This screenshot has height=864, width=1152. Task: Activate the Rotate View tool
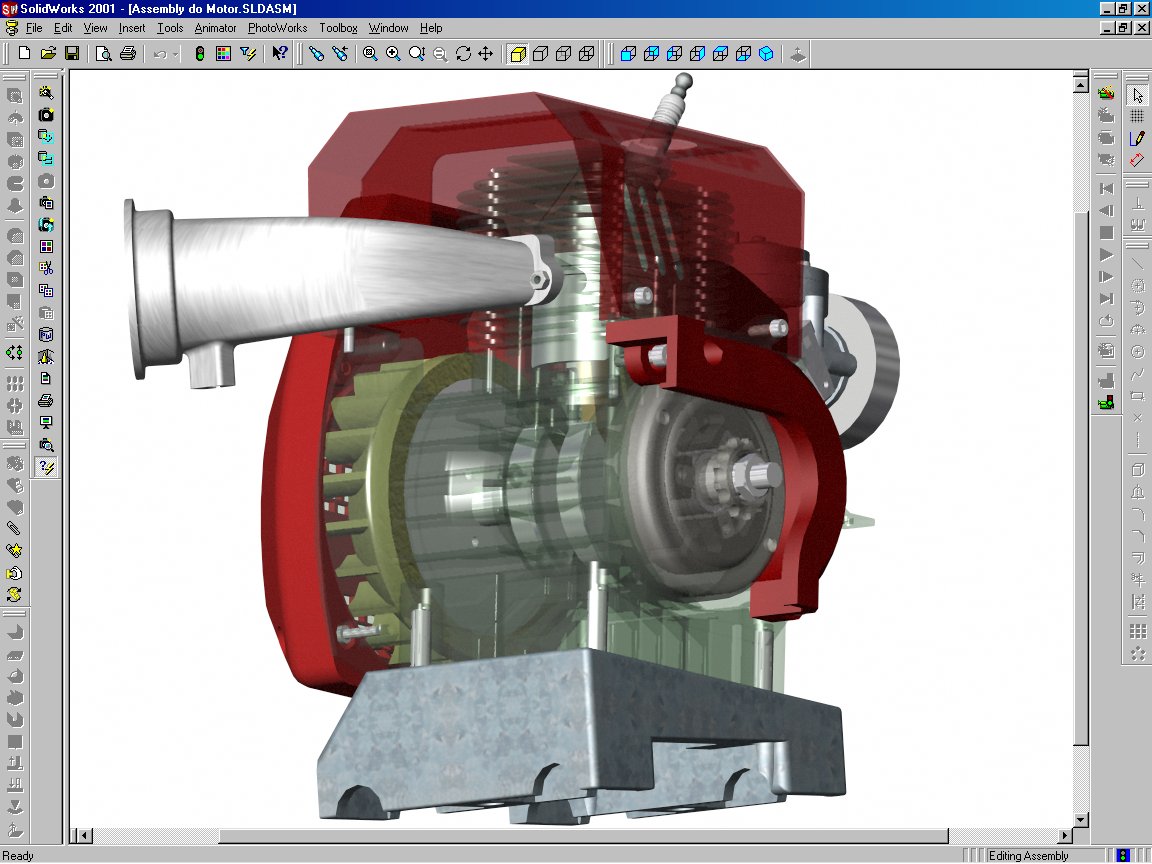[x=463, y=54]
